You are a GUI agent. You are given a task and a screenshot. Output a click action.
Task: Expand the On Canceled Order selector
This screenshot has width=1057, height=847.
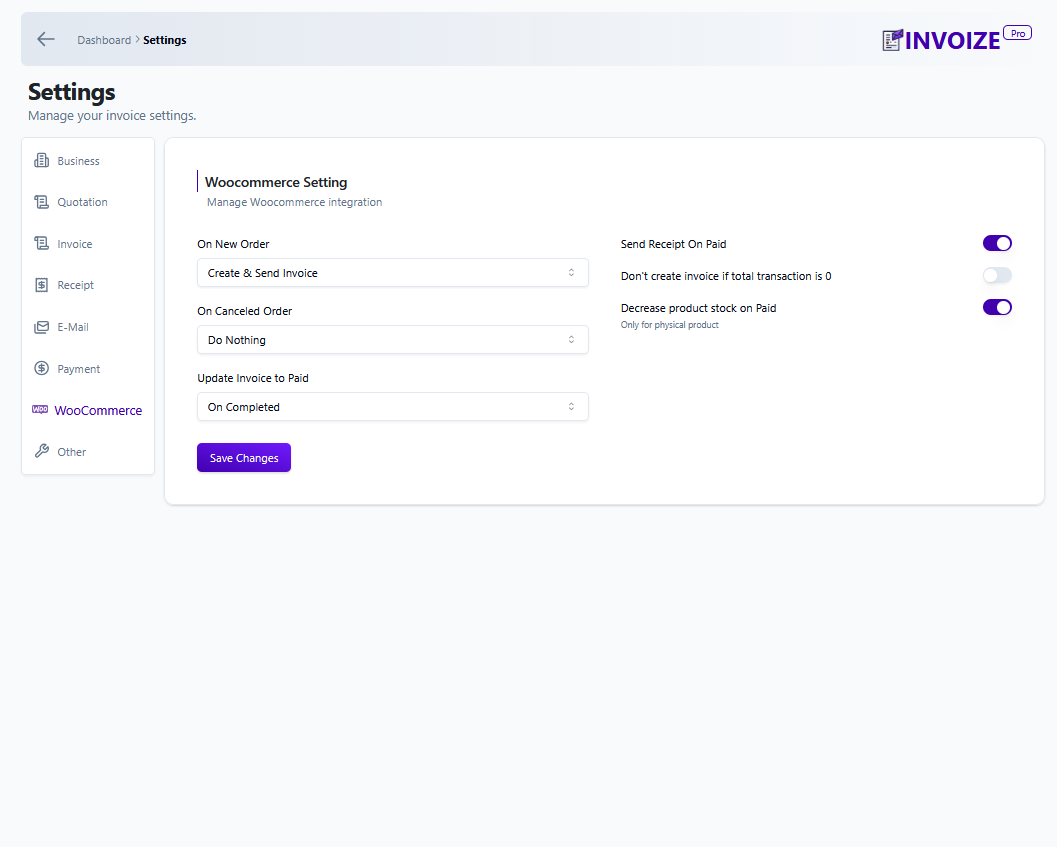[392, 339]
